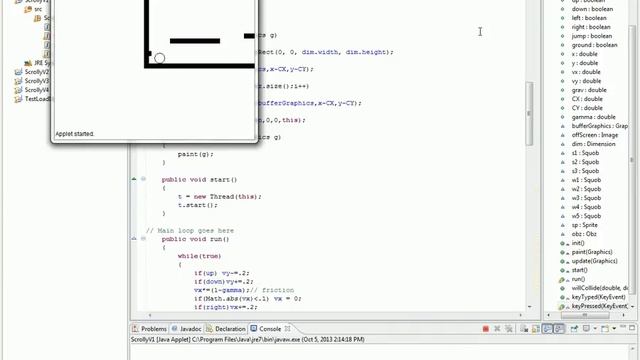Open Display Selected Console dropdown arrow
Screen dimensions: 640x360
coord(595,329)
